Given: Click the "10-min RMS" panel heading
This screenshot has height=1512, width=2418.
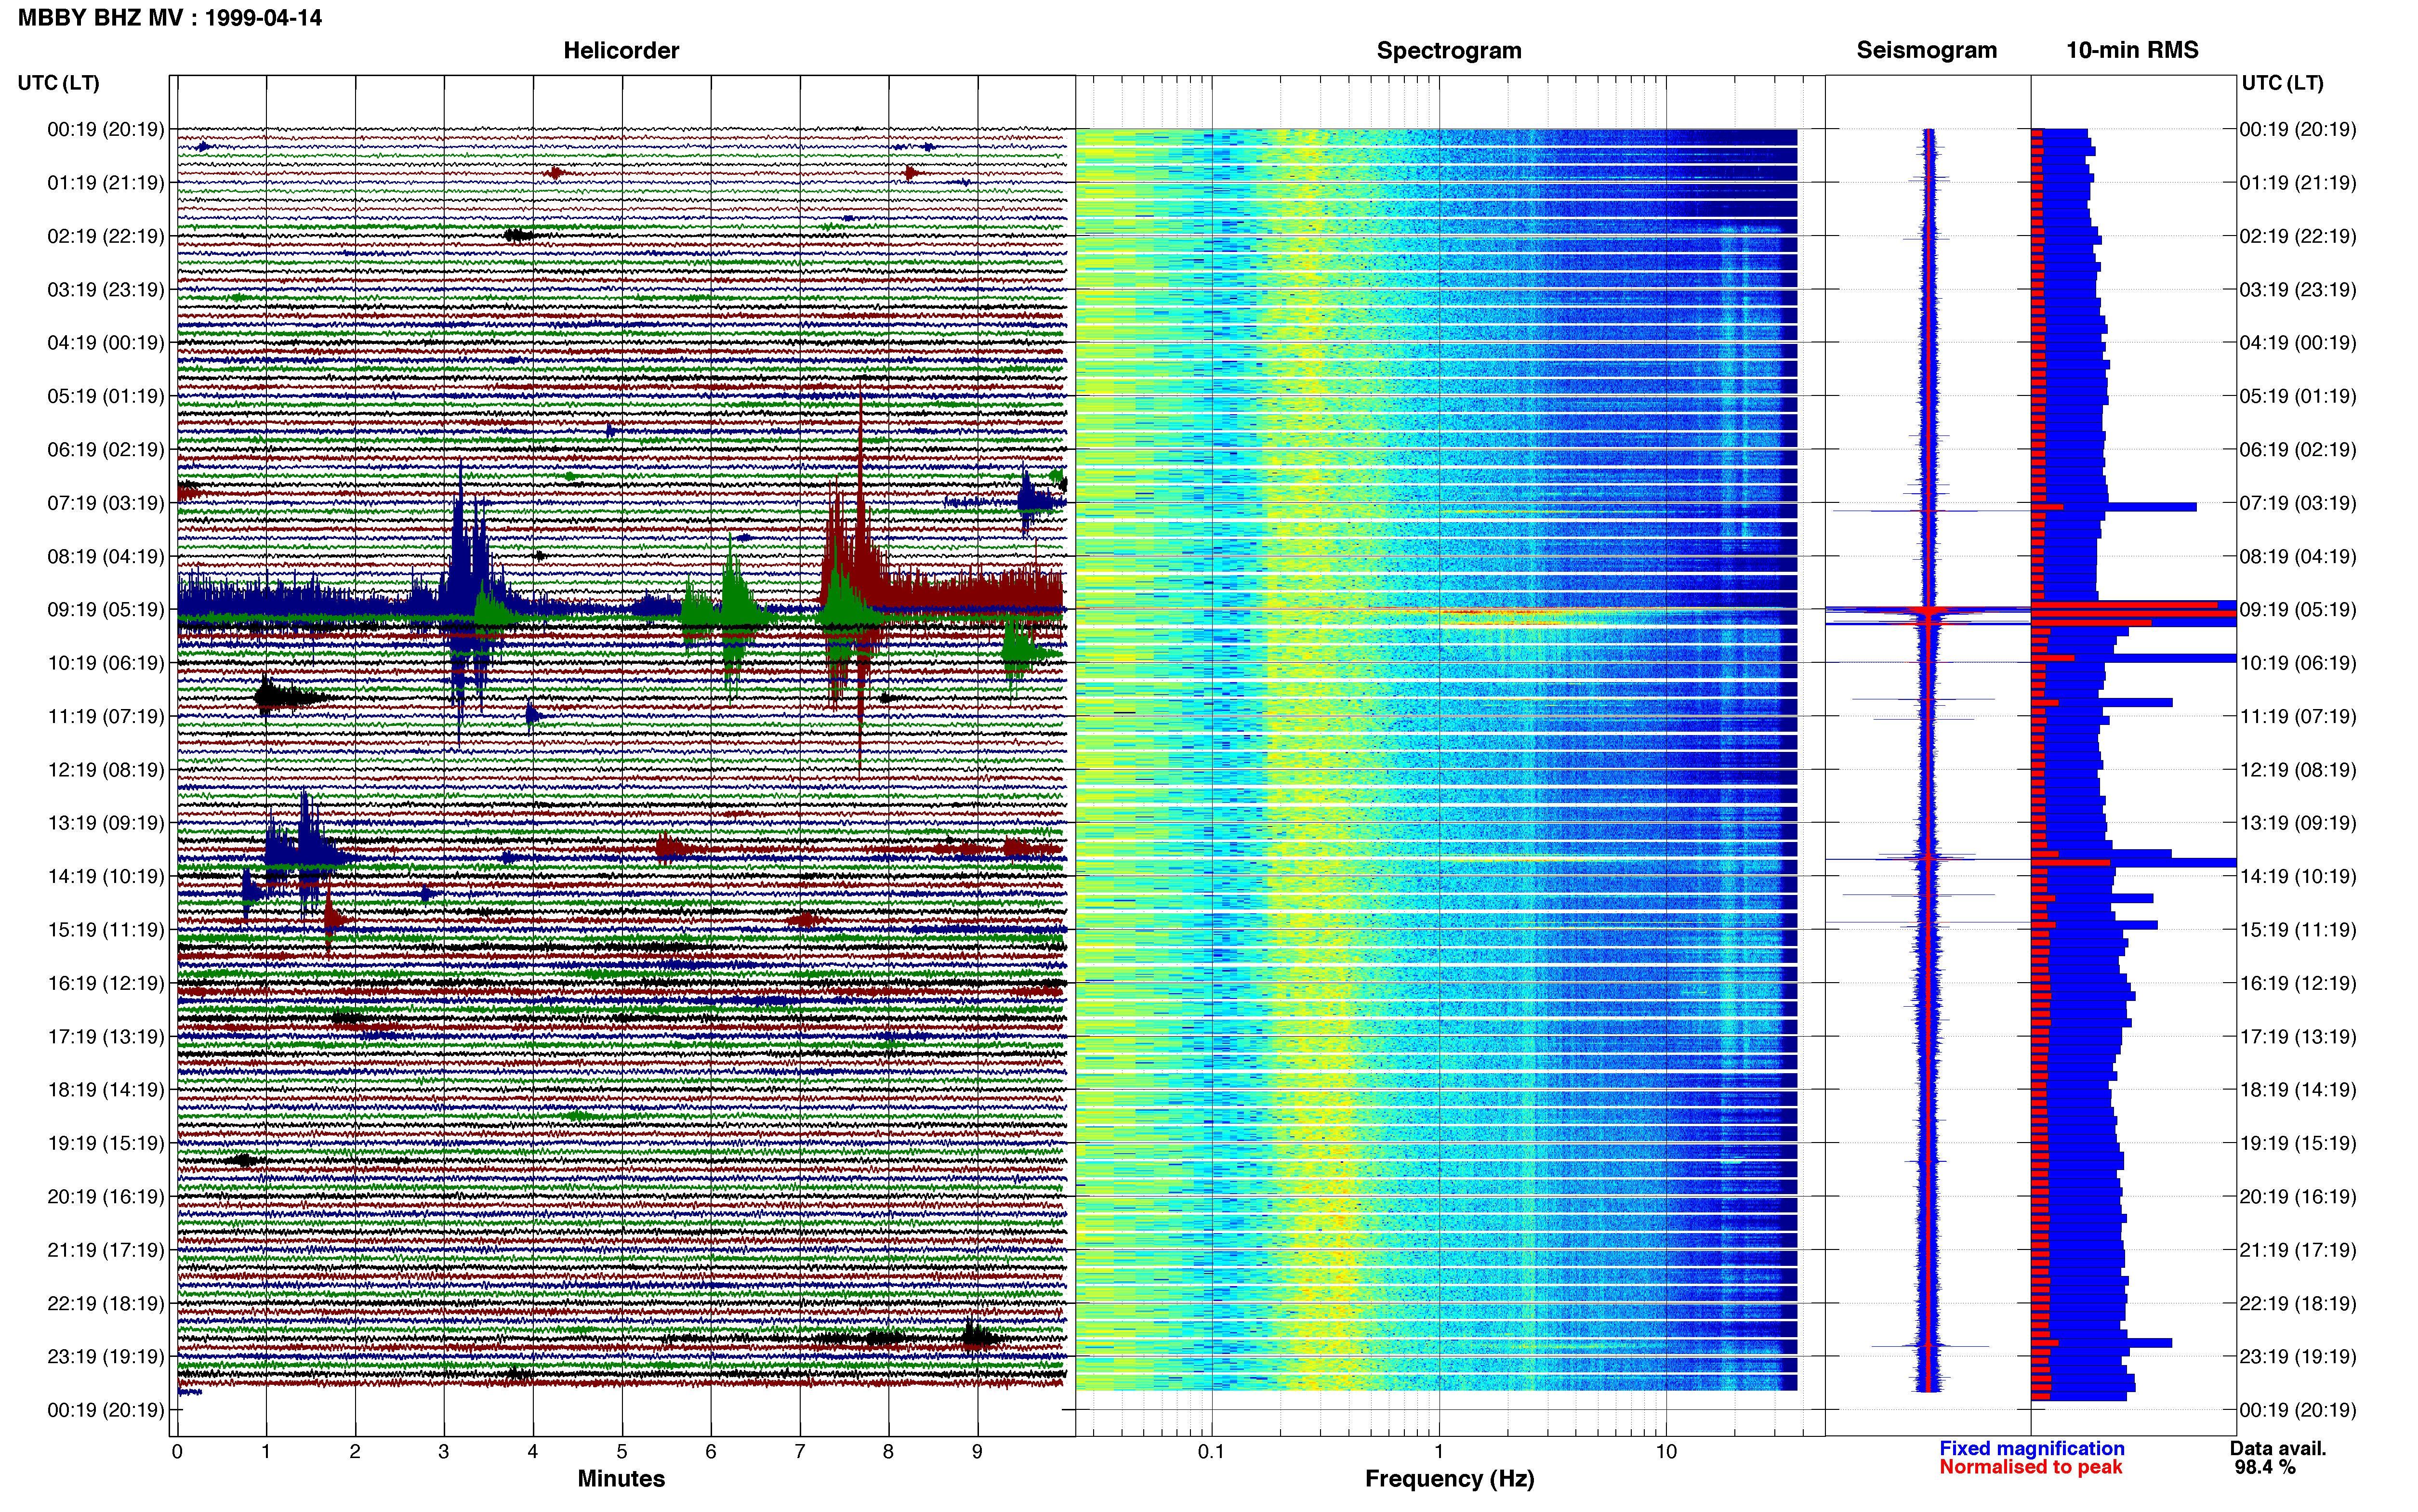Looking at the screenshot, I should point(2132,50).
